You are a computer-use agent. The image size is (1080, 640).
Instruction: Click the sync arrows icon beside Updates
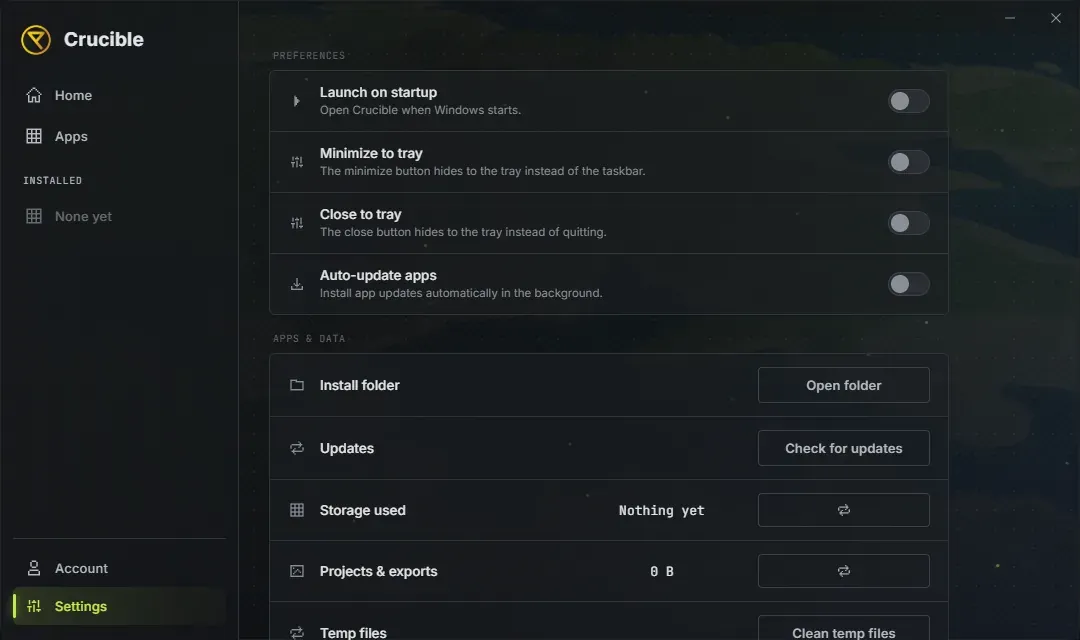297,448
